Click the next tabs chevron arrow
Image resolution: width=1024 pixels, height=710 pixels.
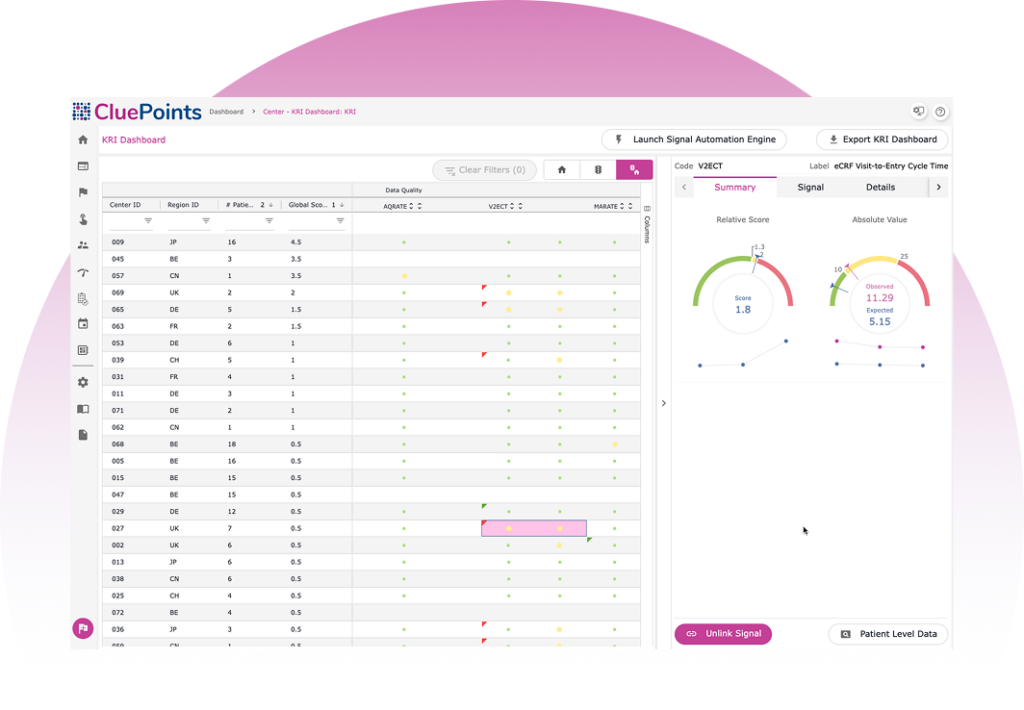tap(938, 187)
